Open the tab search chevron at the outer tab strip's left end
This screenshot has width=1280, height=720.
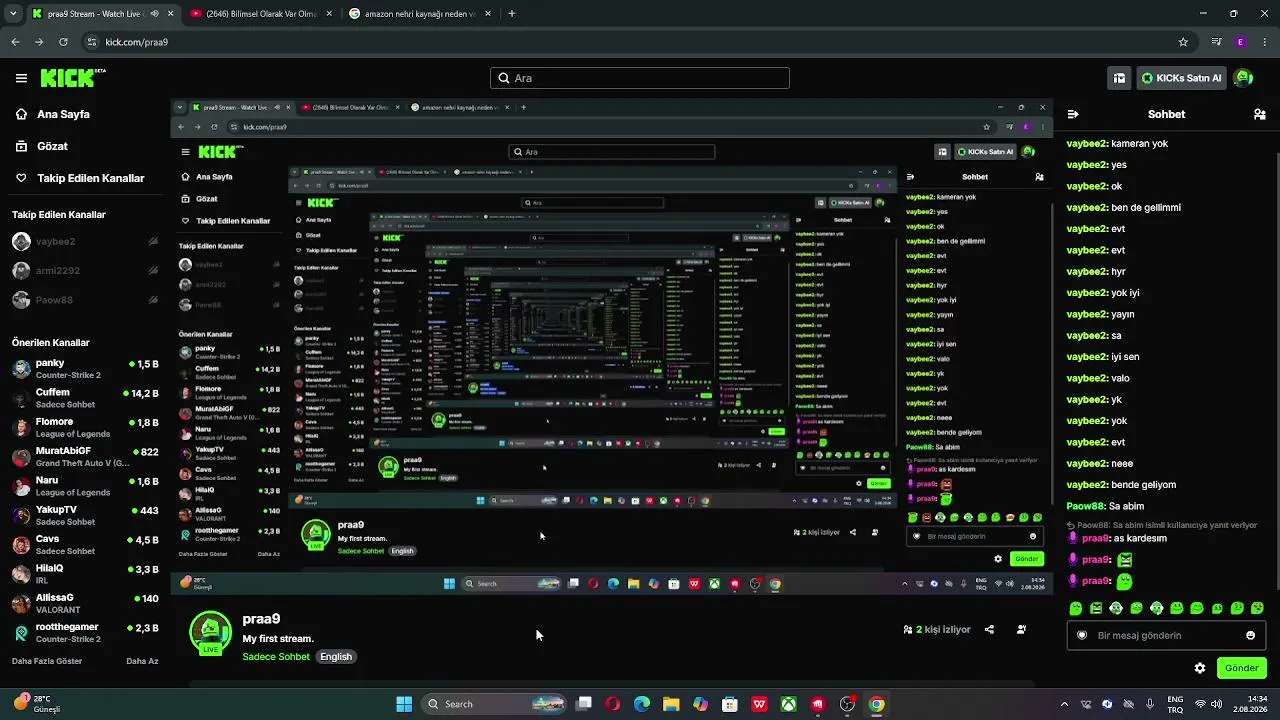point(13,14)
